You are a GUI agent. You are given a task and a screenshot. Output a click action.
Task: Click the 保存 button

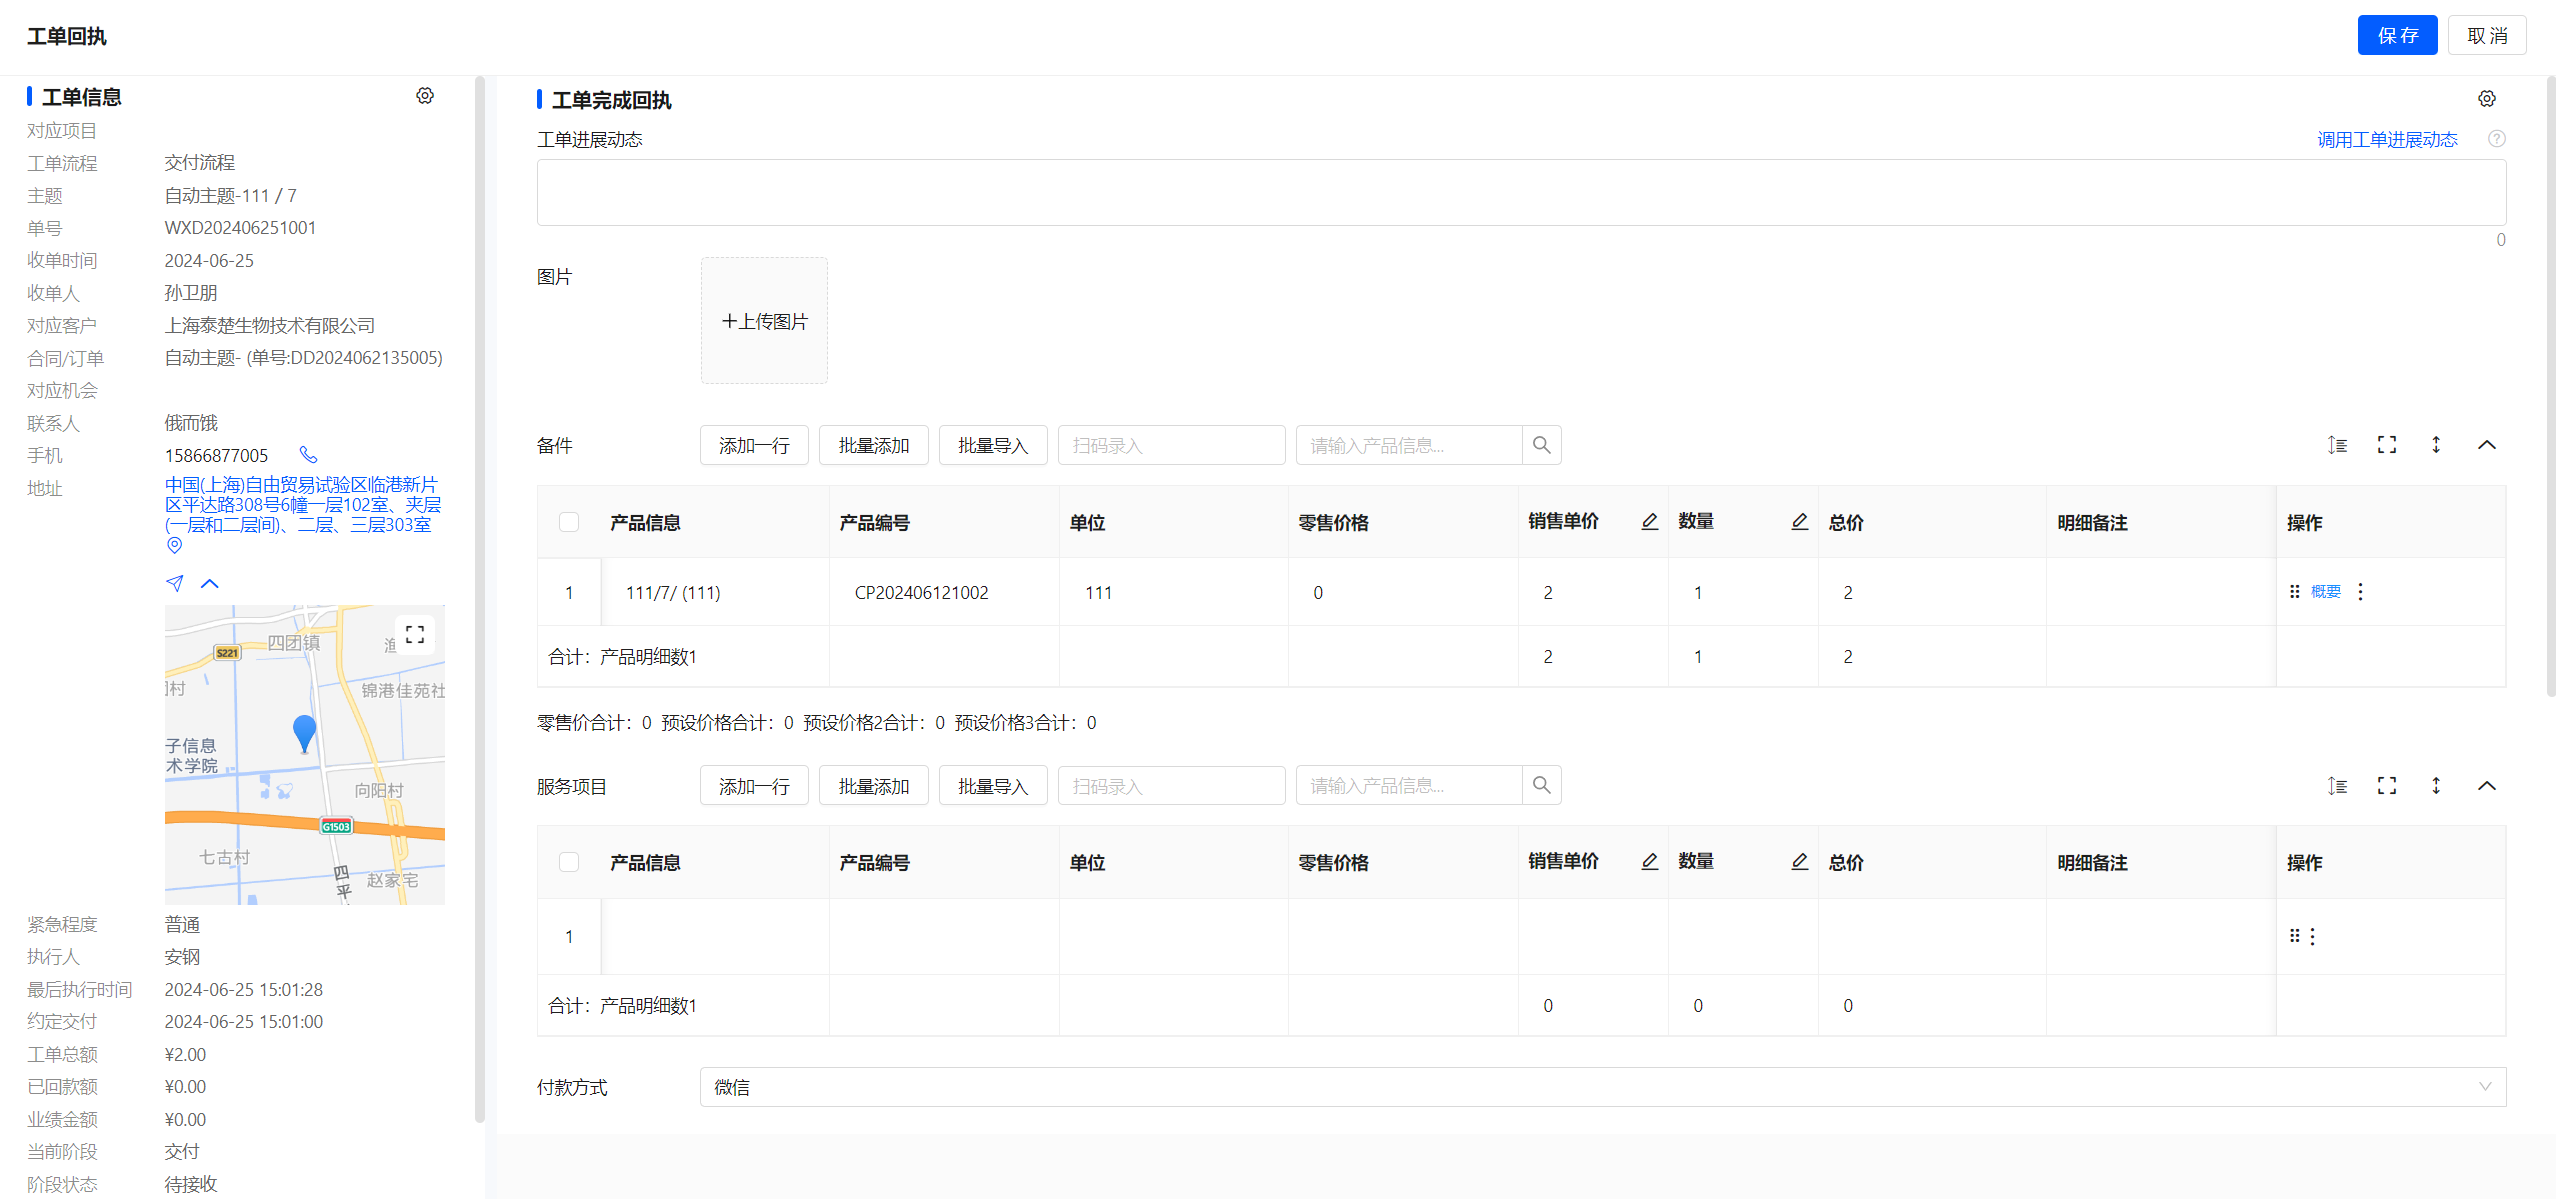(2397, 36)
